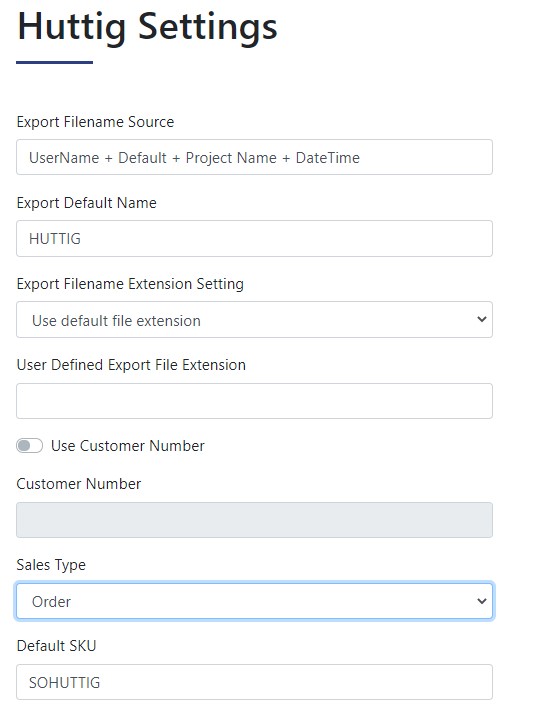Click the 'Sales Type' label
The width and height of the screenshot is (541, 710).
coord(51,565)
